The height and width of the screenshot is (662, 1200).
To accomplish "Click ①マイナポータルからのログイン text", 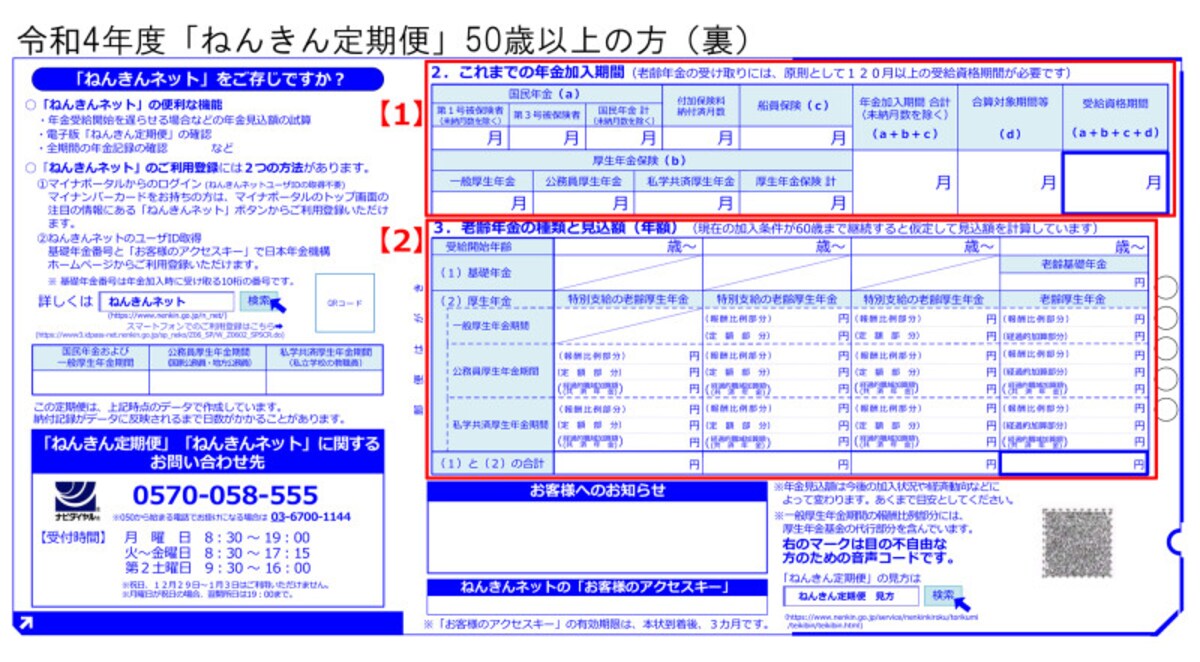I will [x=120, y=186].
